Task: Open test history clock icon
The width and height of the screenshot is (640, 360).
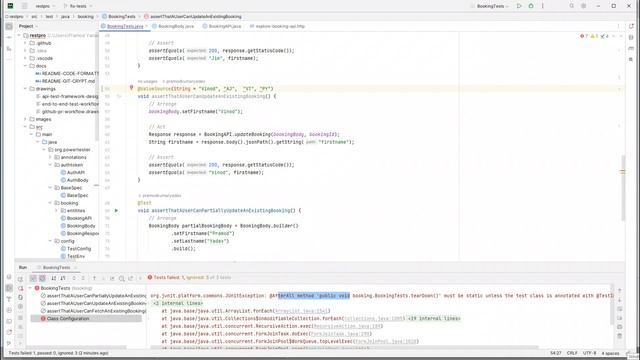Action: 122,278
